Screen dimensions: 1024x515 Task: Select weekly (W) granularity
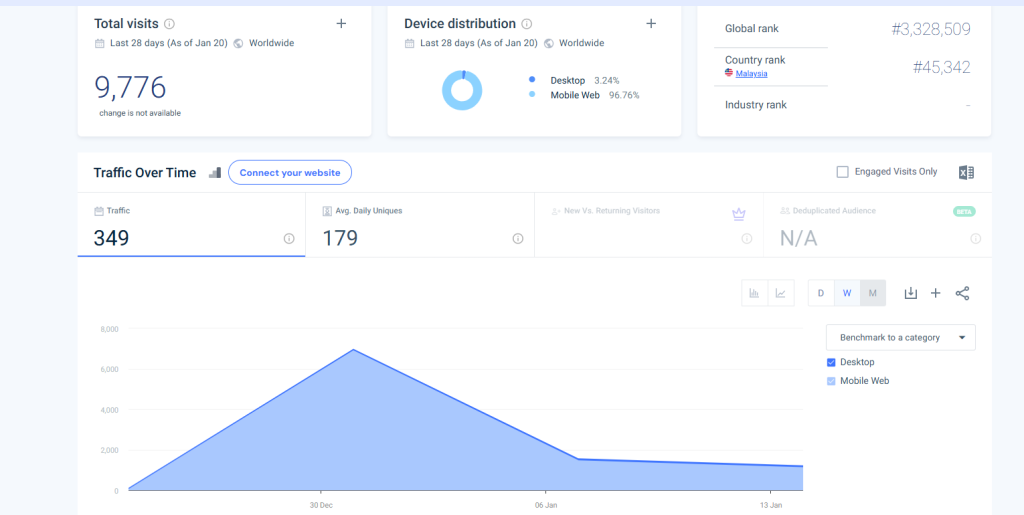click(x=847, y=293)
